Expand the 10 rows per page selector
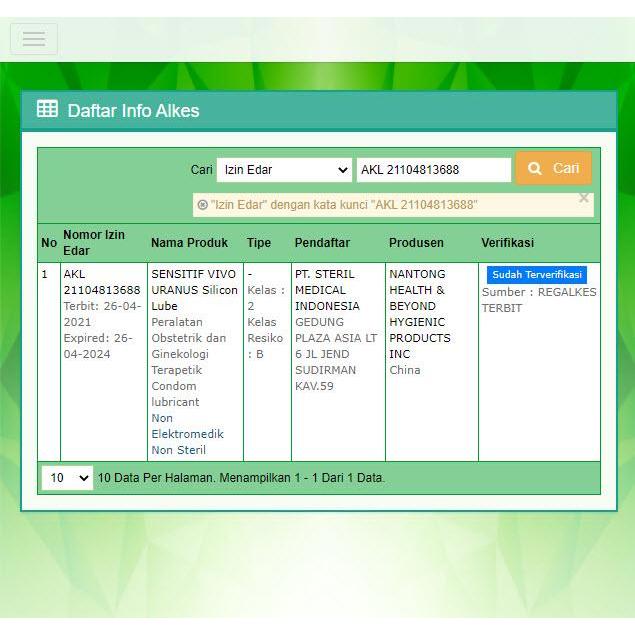The image size is (635, 635). [67, 478]
